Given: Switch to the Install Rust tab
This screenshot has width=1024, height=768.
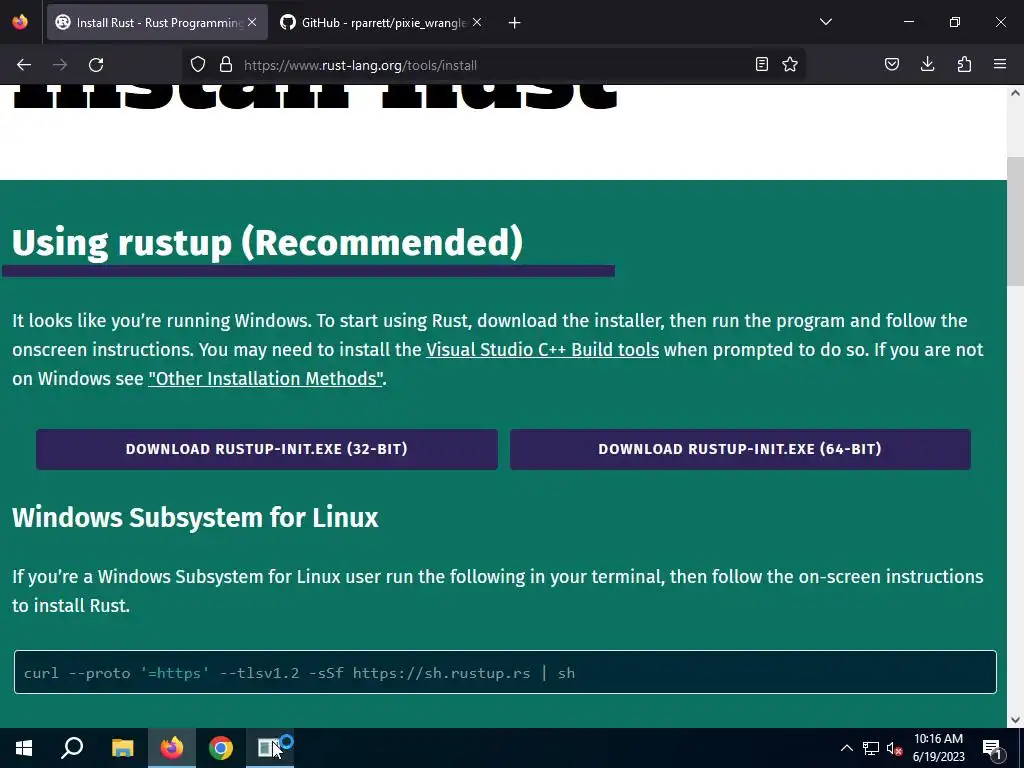Looking at the screenshot, I should pos(157,22).
